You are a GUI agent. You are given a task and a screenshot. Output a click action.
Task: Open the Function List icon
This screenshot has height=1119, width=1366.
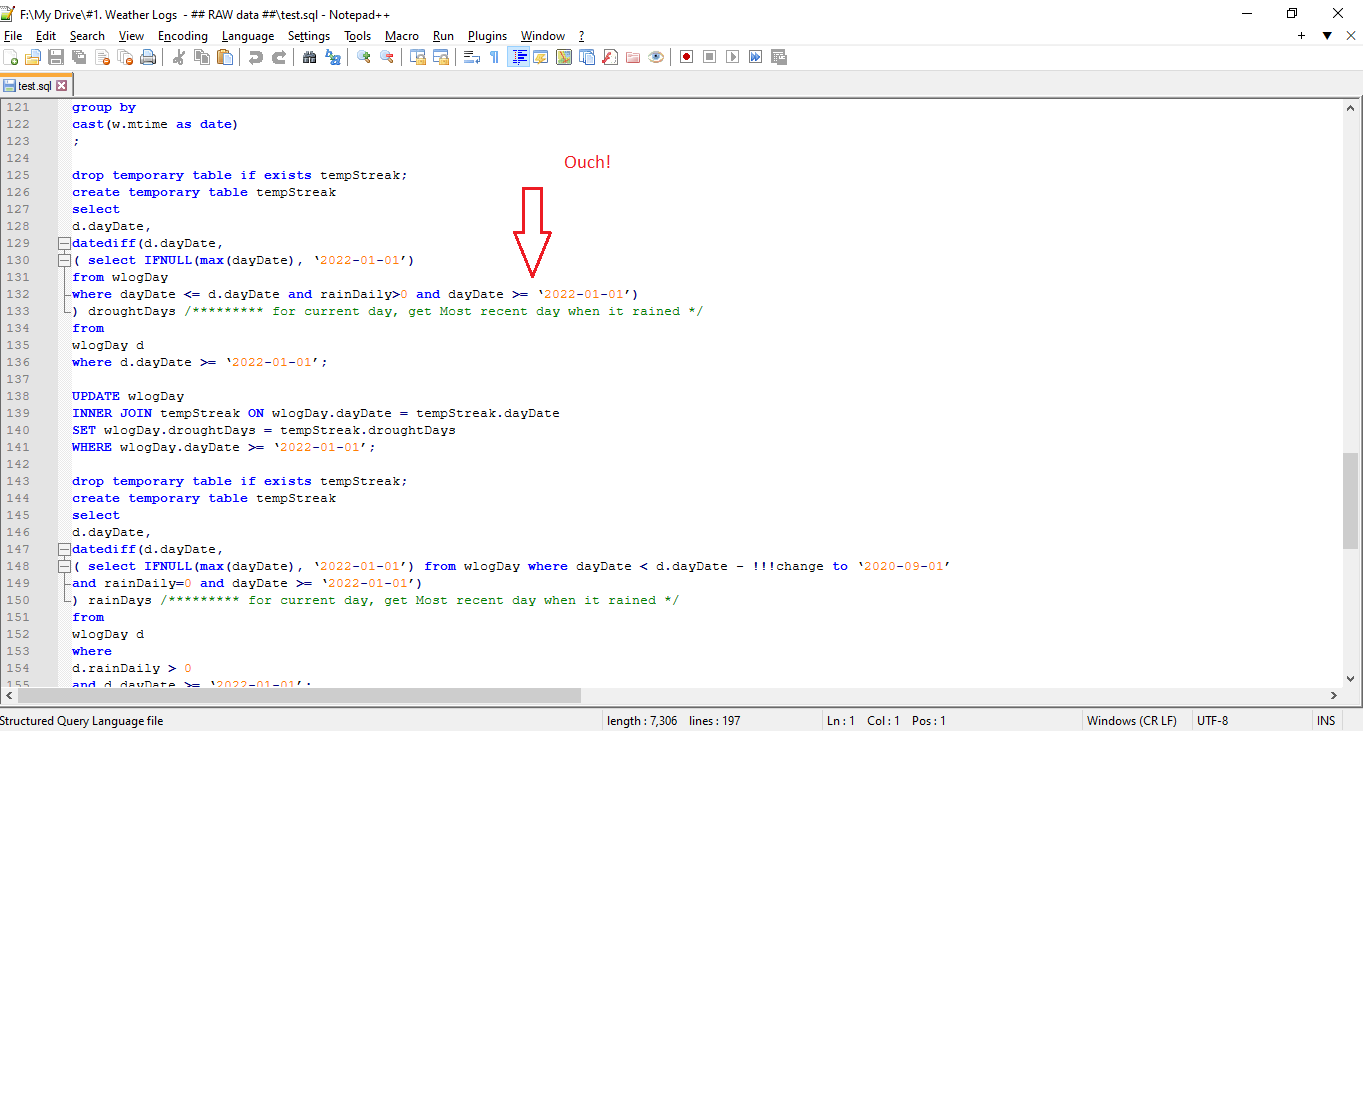[x=610, y=57]
